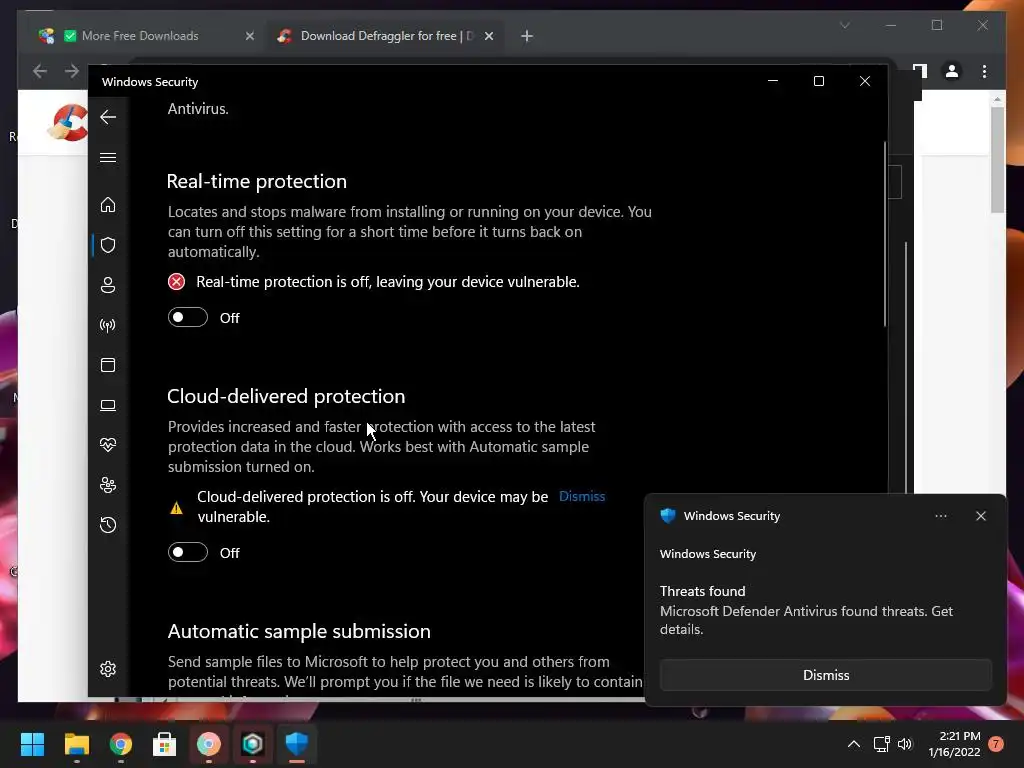Image resolution: width=1024 pixels, height=768 pixels.
Task: Open Protection history clock icon
Action: 108,525
